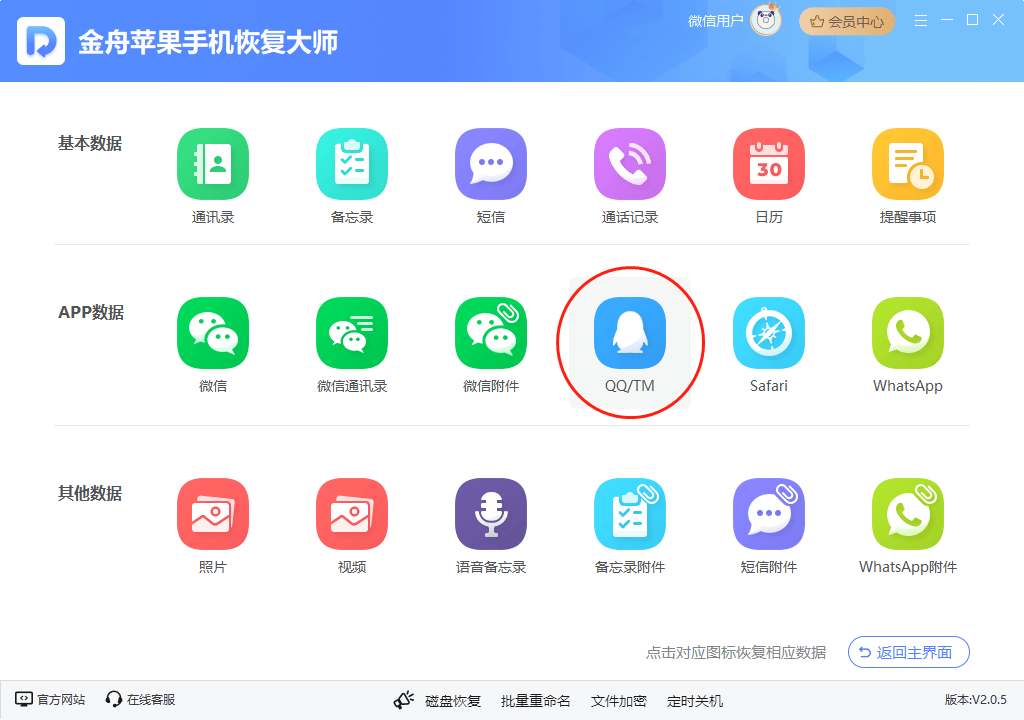1024x720 pixels.
Task: Open 短信 text message recovery
Action: click(x=491, y=164)
